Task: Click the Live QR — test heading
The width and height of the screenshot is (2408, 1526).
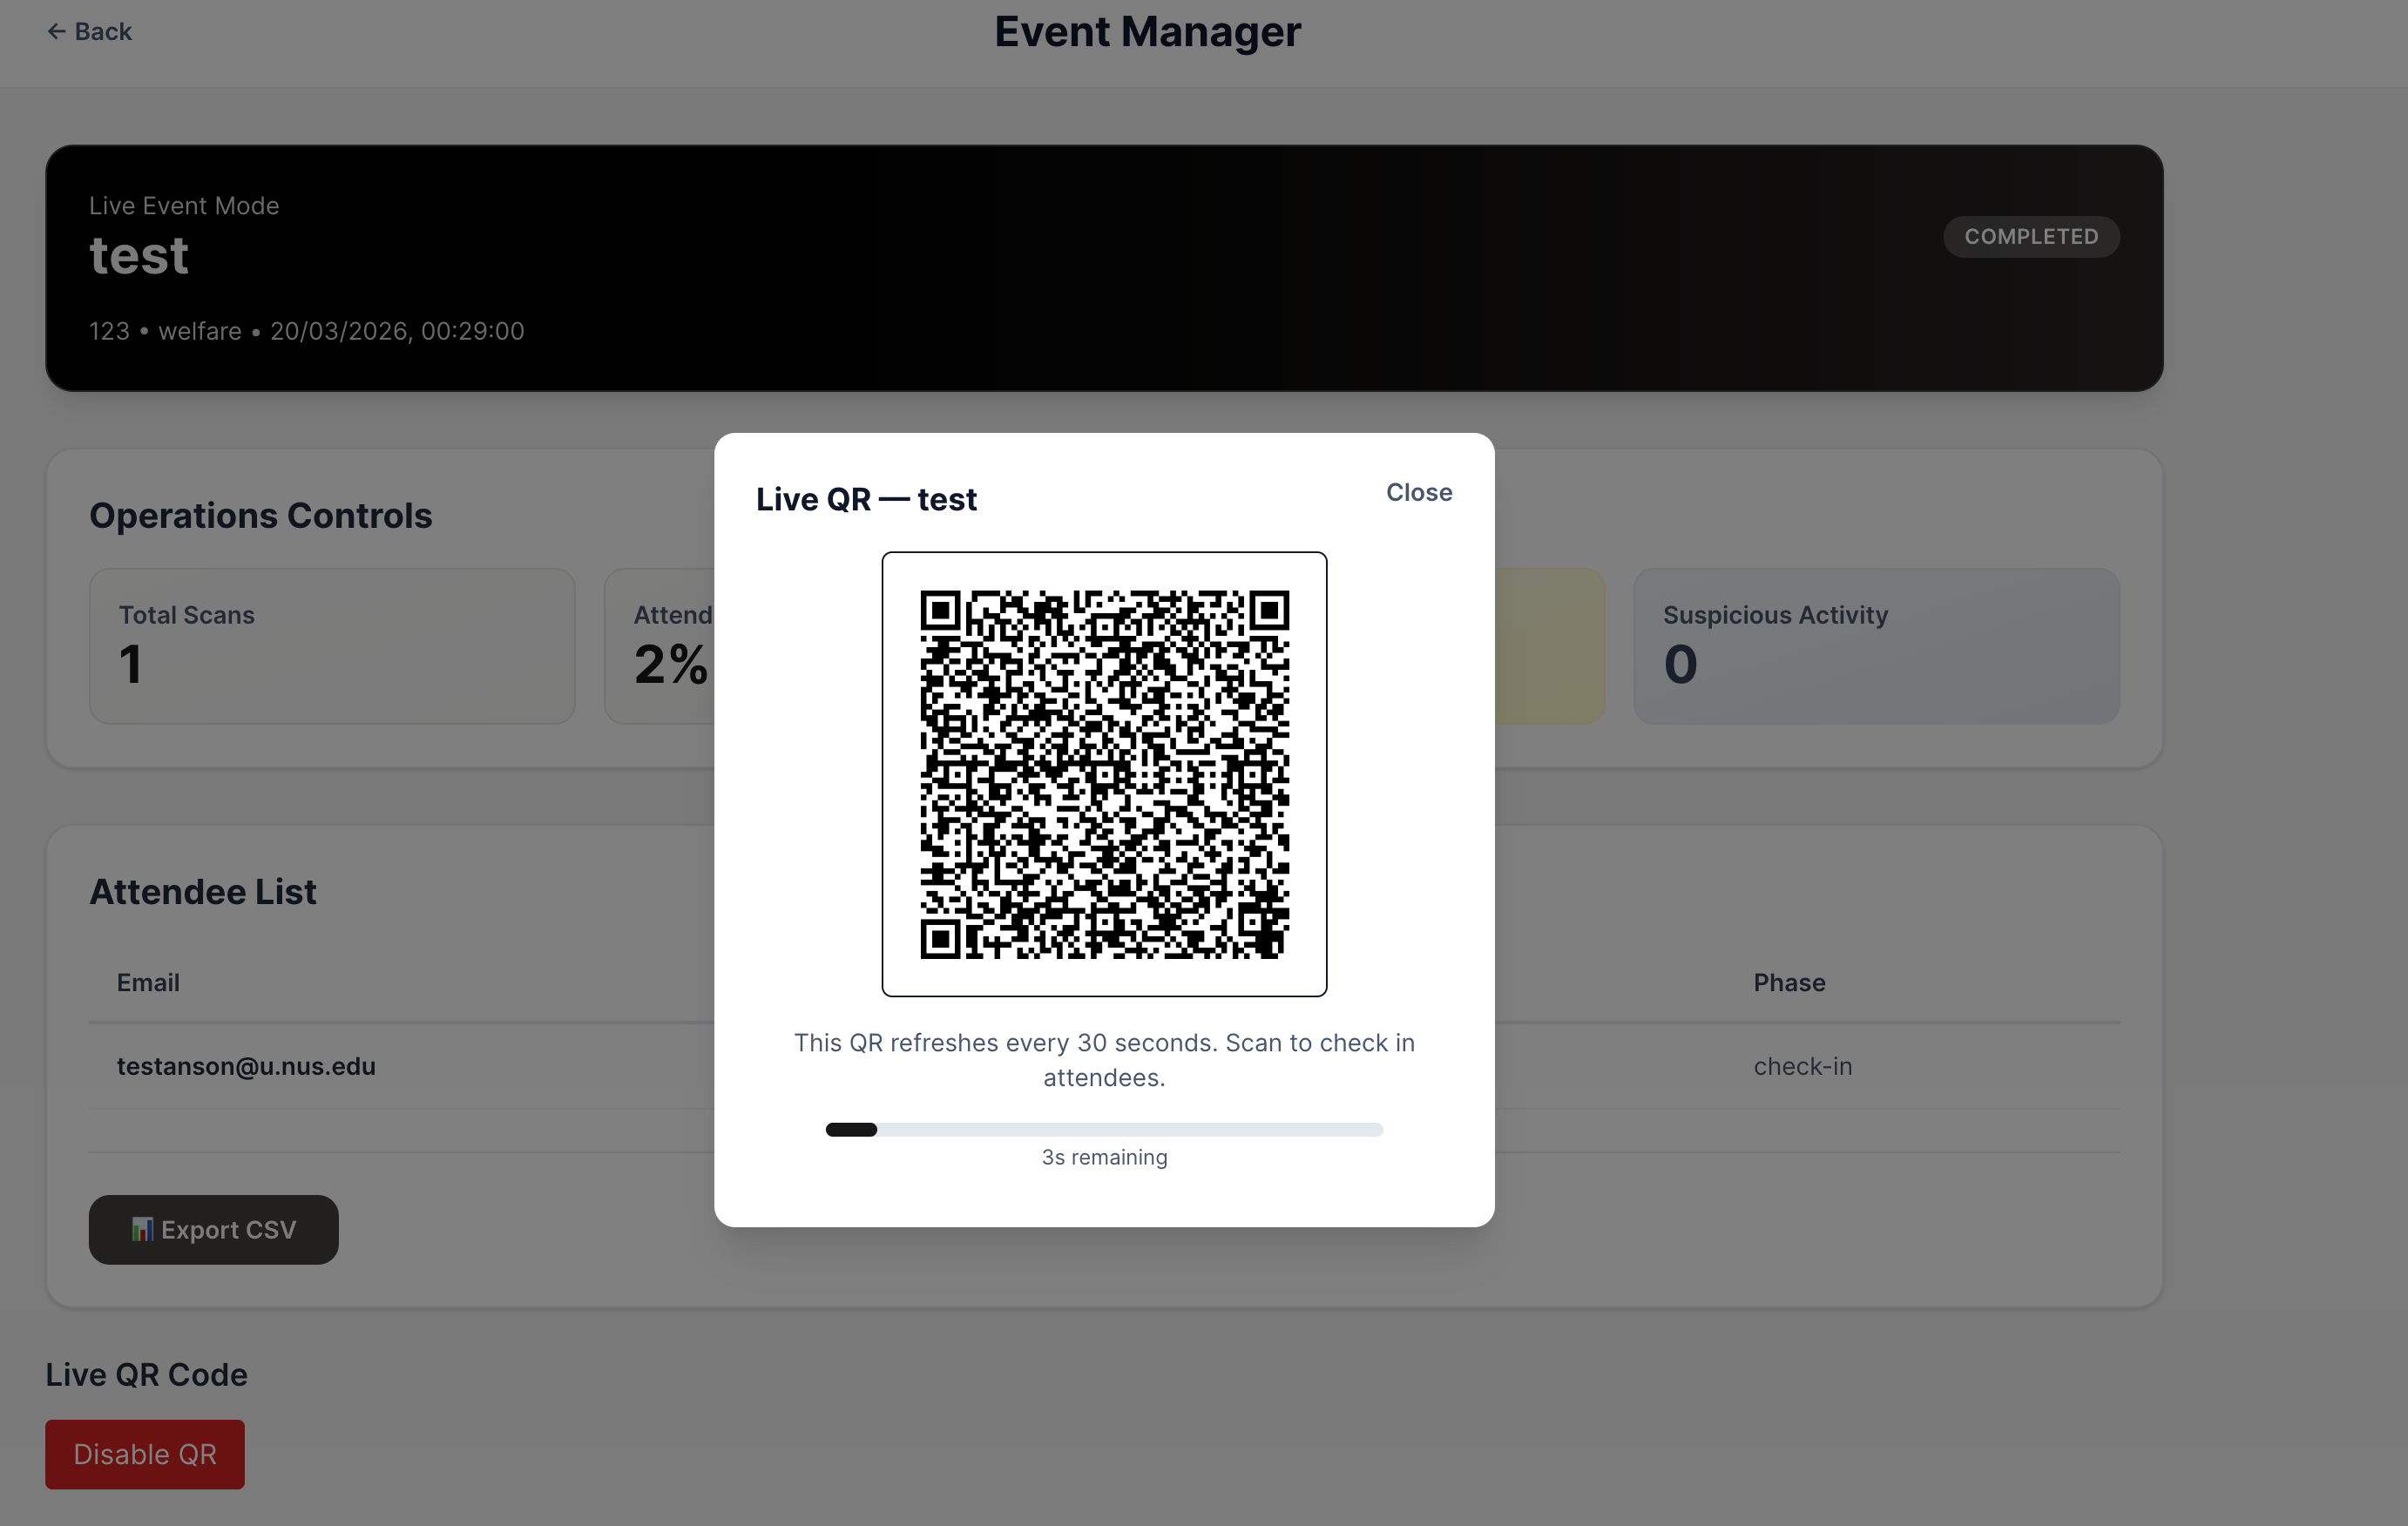Action: click(866, 499)
